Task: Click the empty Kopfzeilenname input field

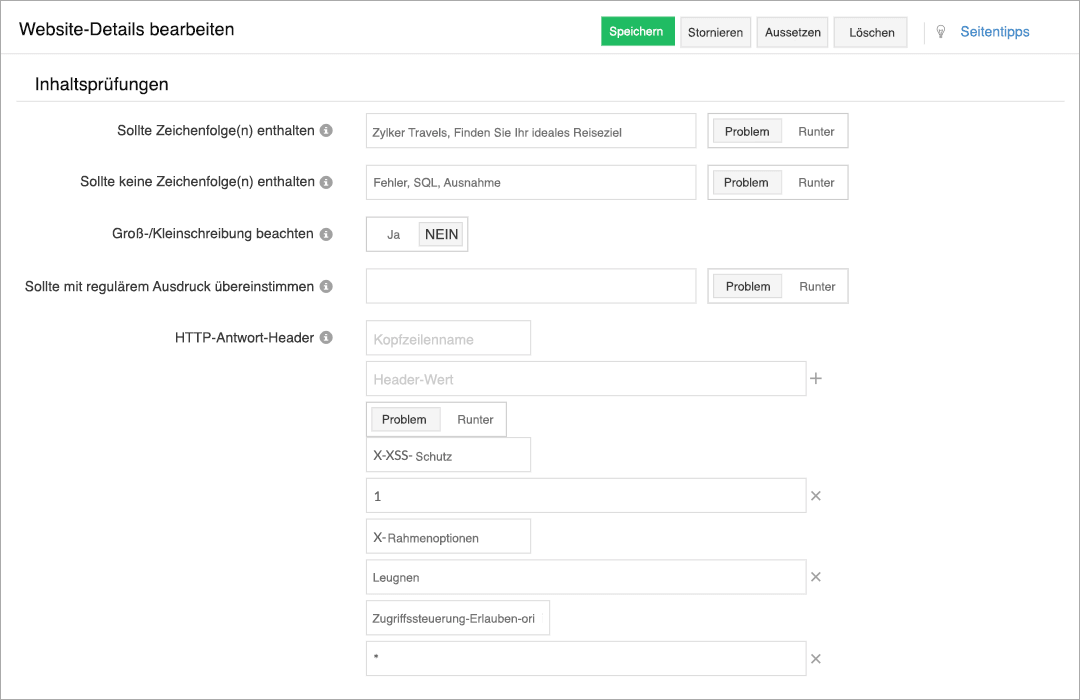Action: [447, 337]
